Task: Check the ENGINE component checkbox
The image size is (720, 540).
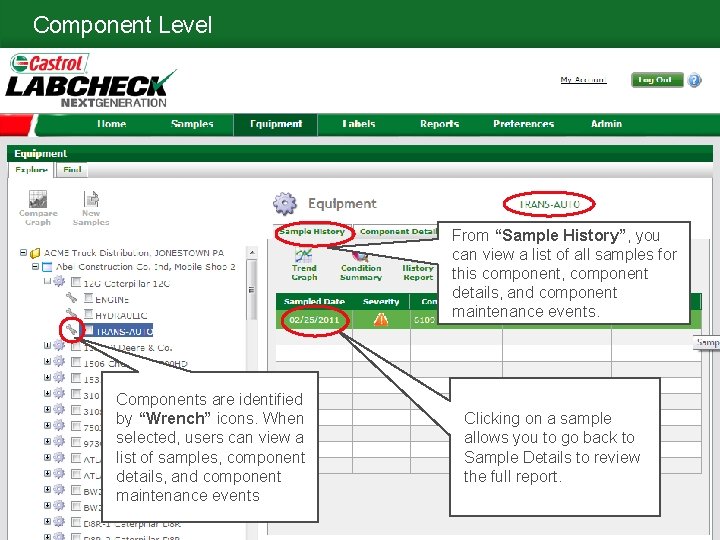Action: (x=89, y=298)
